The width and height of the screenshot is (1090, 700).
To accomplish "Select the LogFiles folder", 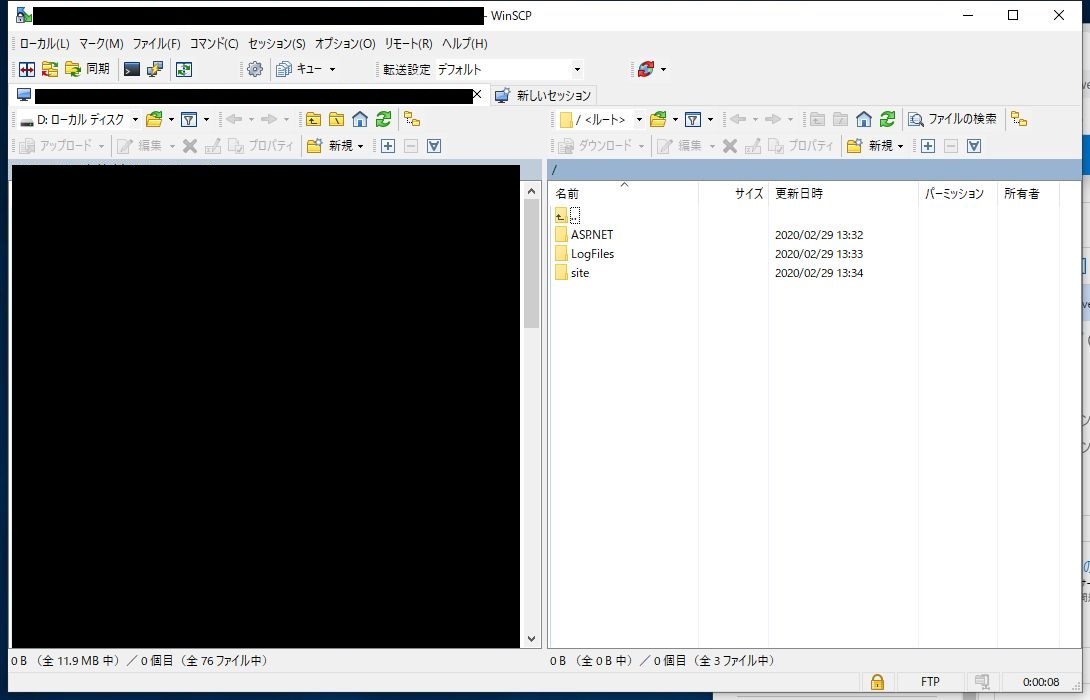I will pos(585,254).
